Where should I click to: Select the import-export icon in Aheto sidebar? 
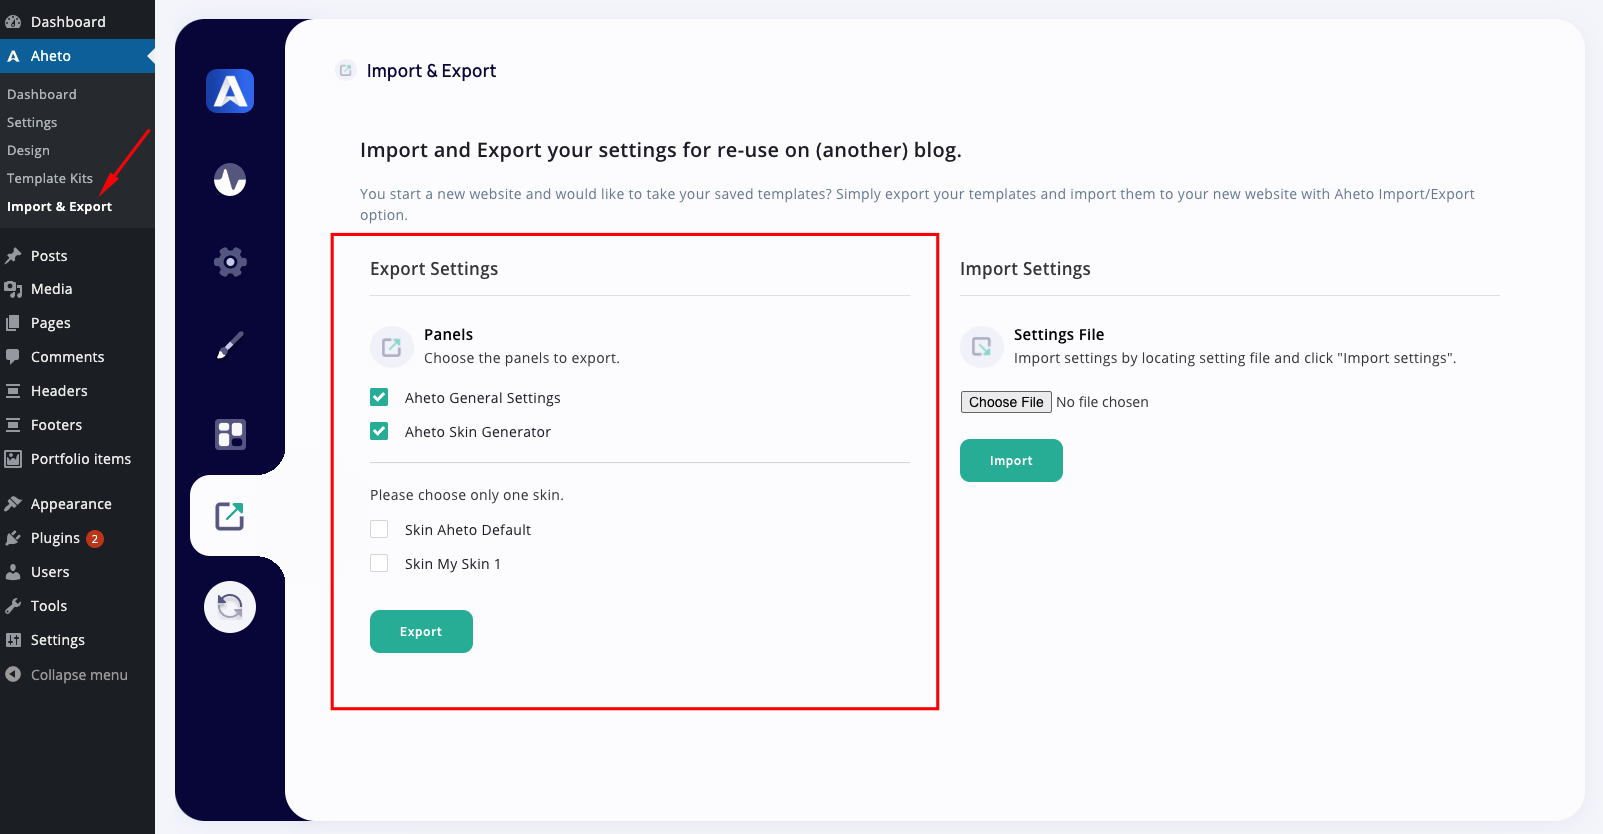[x=230, y=516]
